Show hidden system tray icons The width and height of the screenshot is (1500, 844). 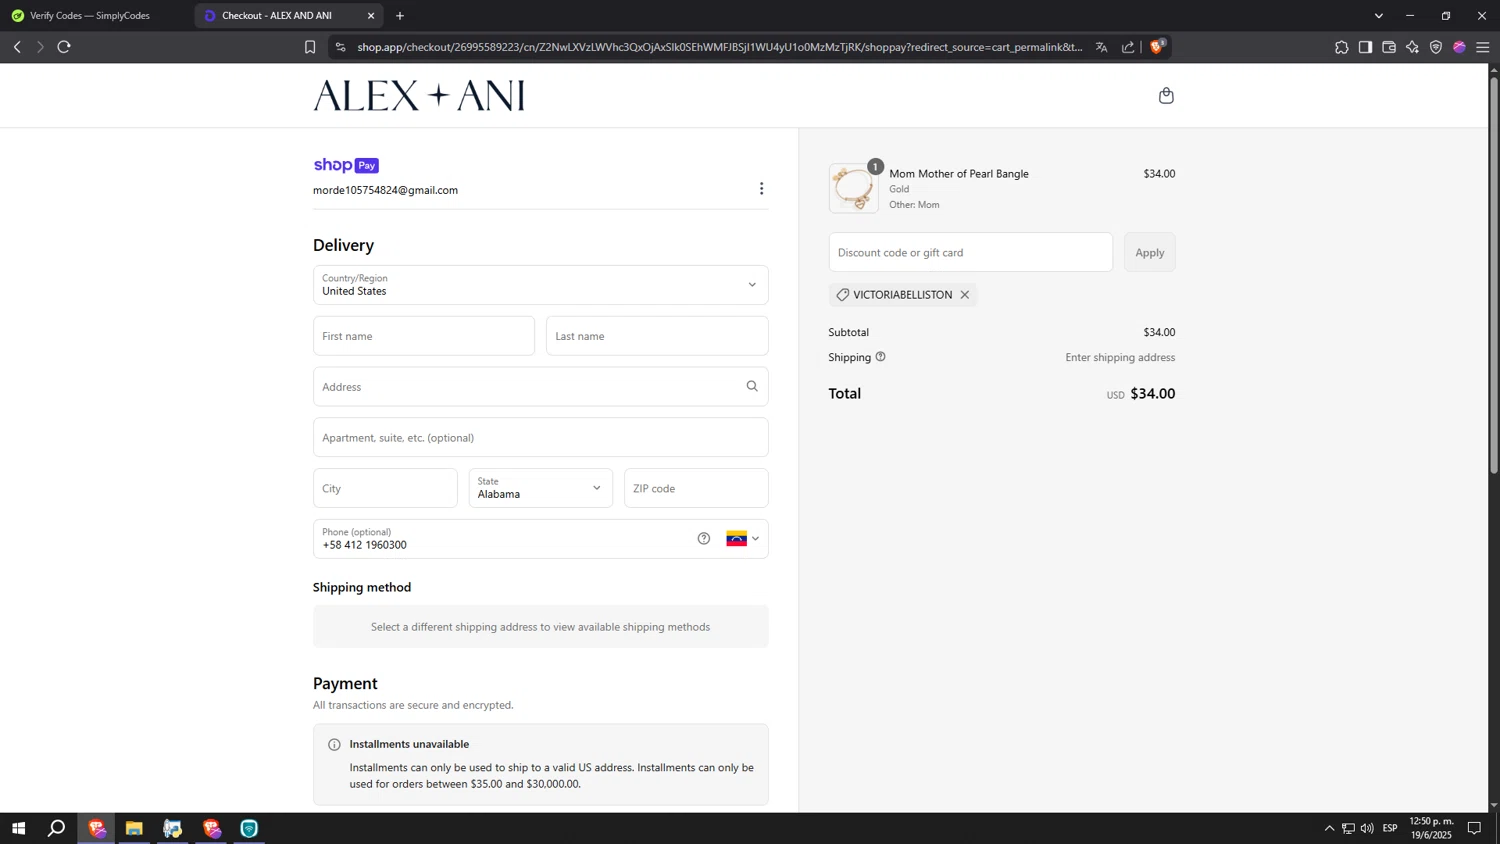[x=1329, y=828]
